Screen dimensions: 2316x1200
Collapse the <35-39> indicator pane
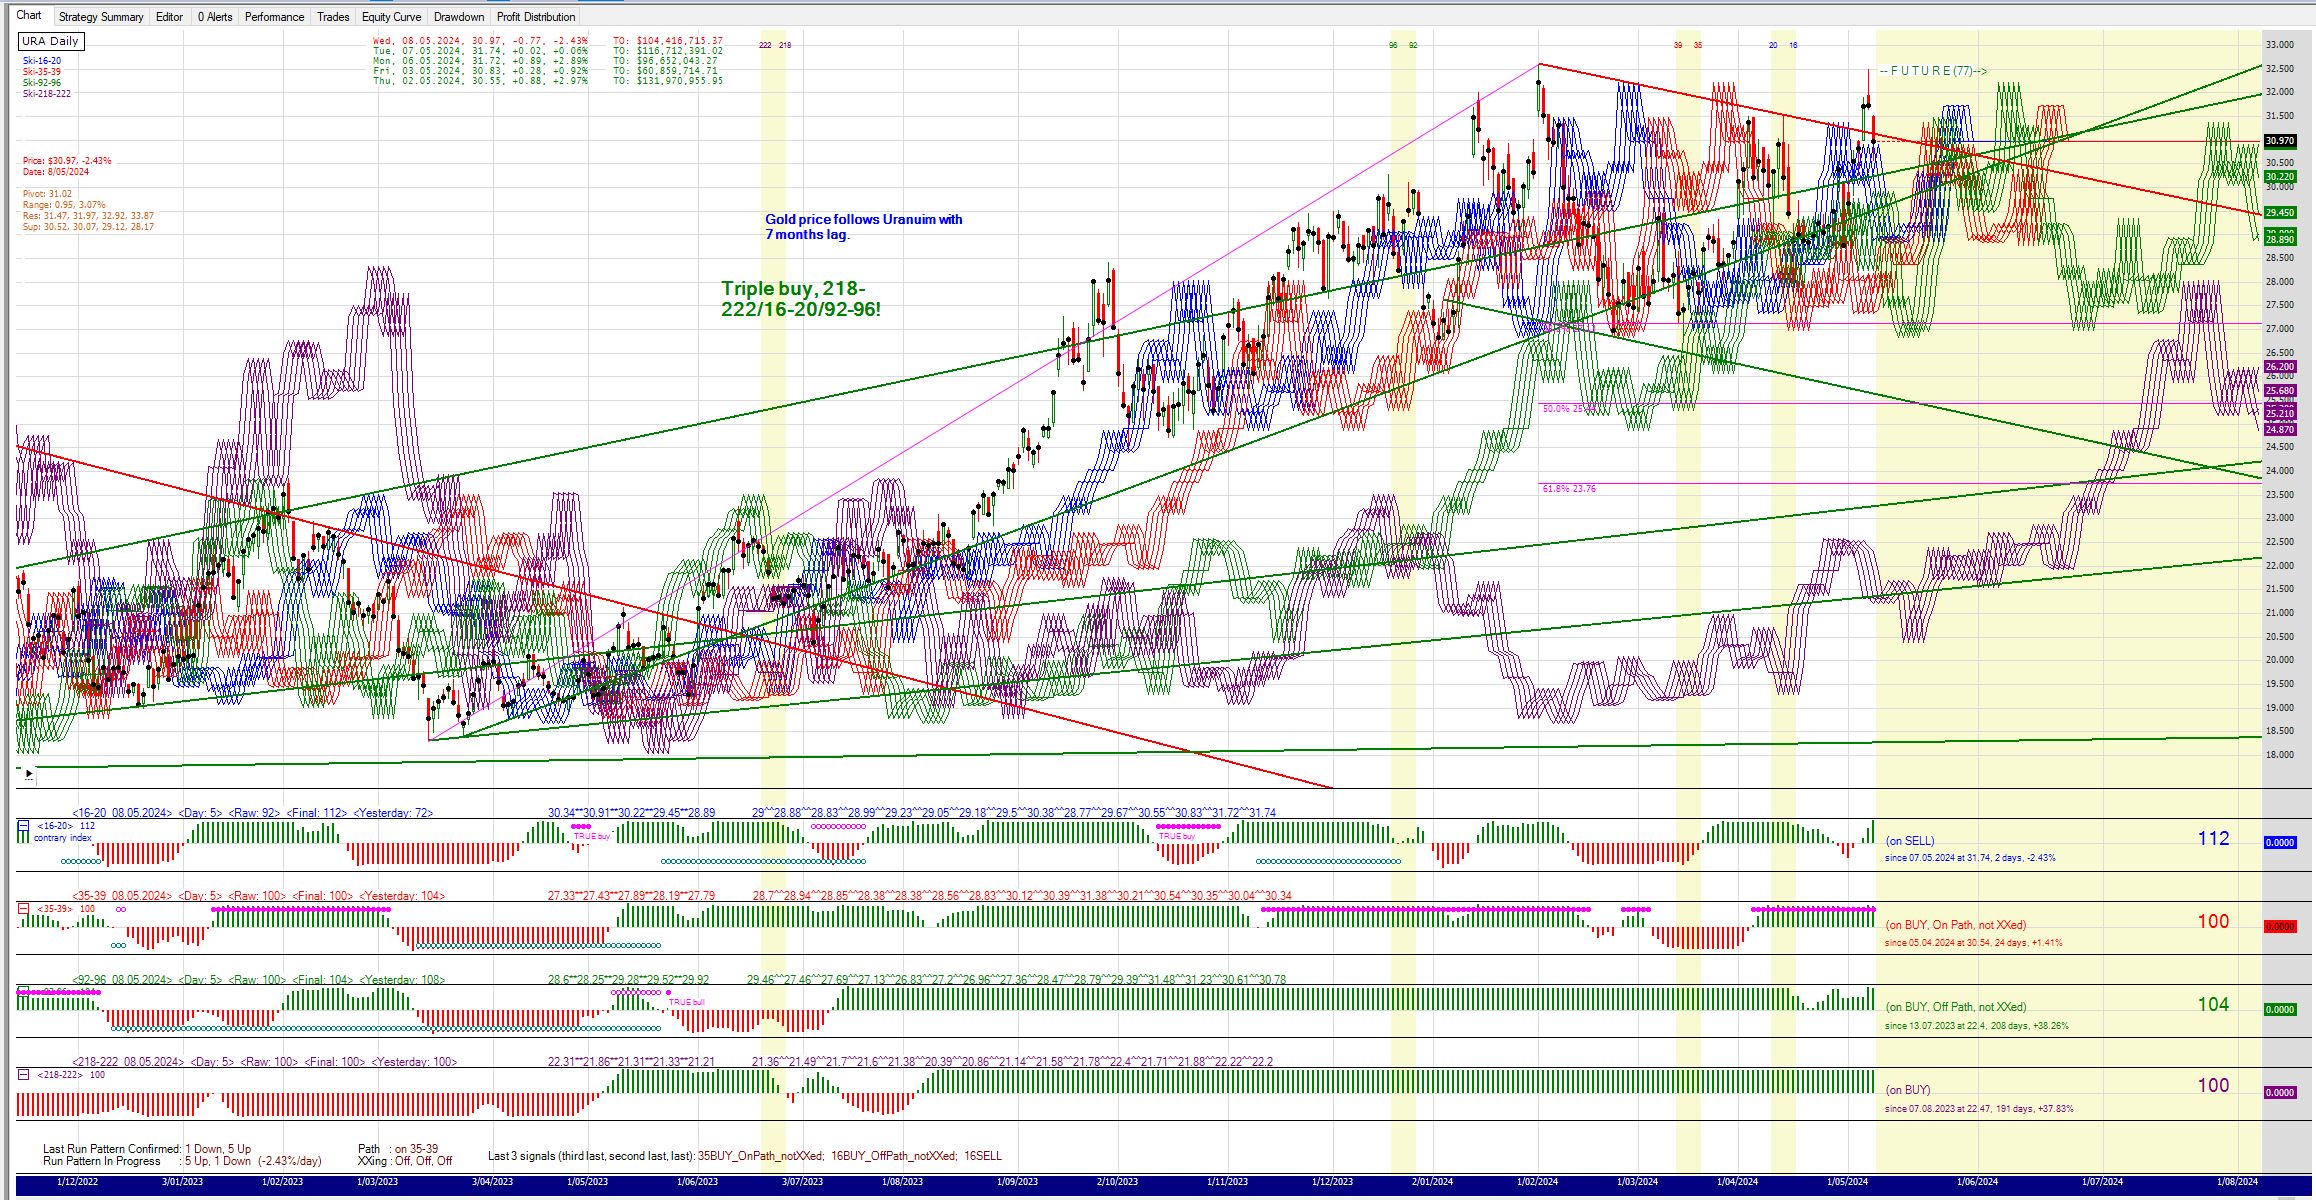[x=23, y=909]
